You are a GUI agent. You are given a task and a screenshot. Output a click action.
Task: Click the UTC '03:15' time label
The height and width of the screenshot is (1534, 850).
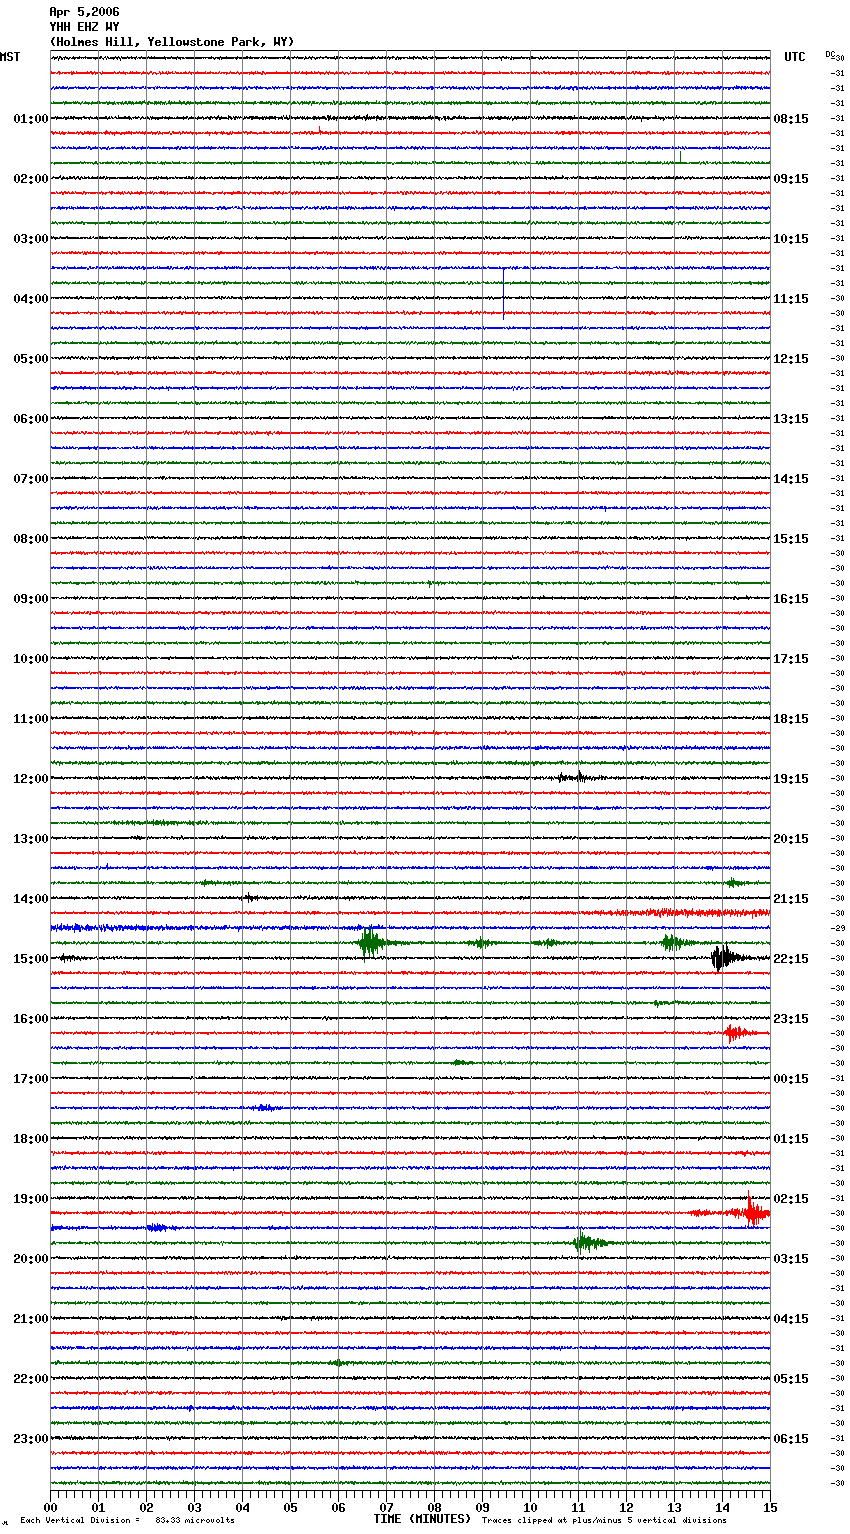pos(791,1259)
